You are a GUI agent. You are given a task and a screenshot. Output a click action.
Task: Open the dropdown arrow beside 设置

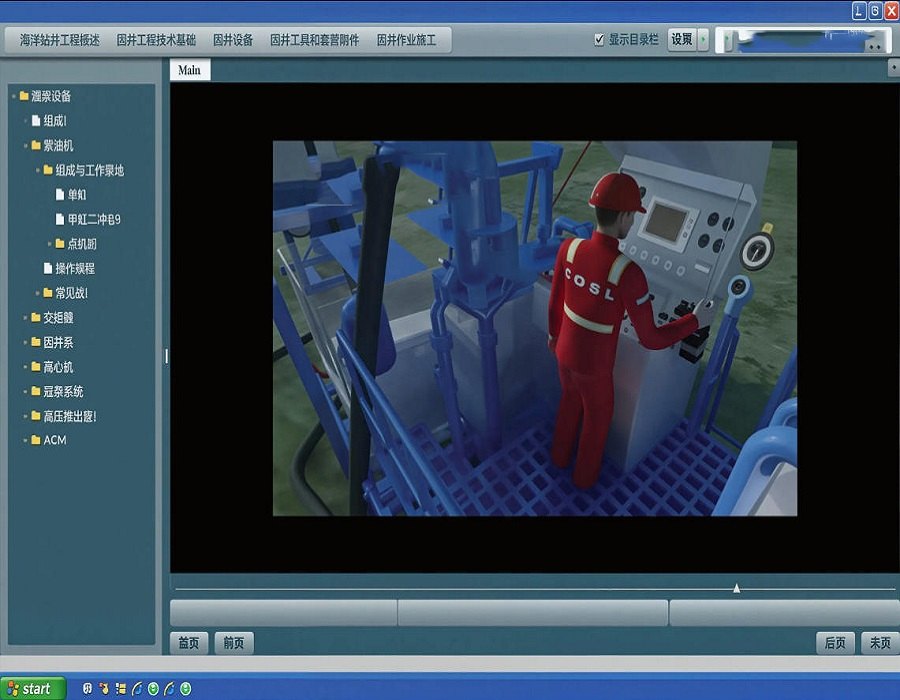pyautogui.click(x=703, y=40)
